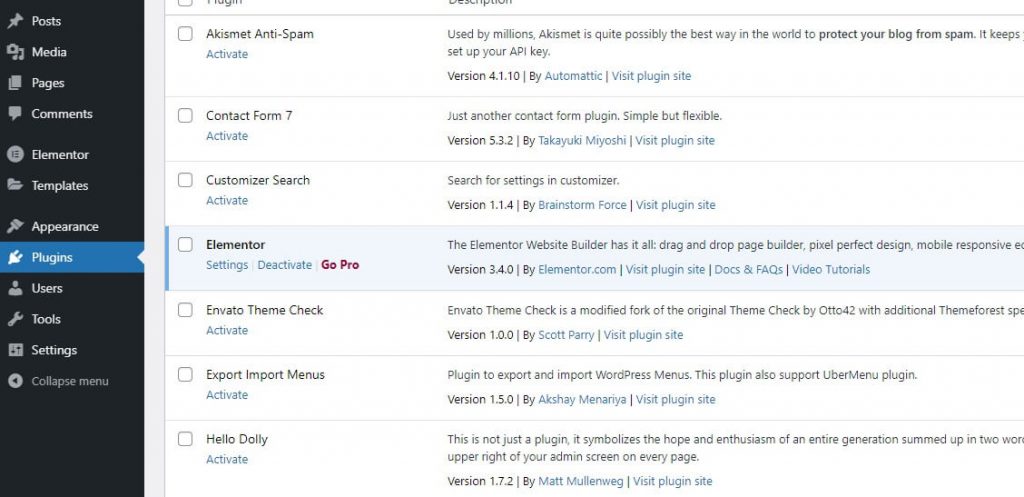Click the Users person icon
This screenshot has width=1024, height=497.
pyautogui.click(x=15, y=288)
